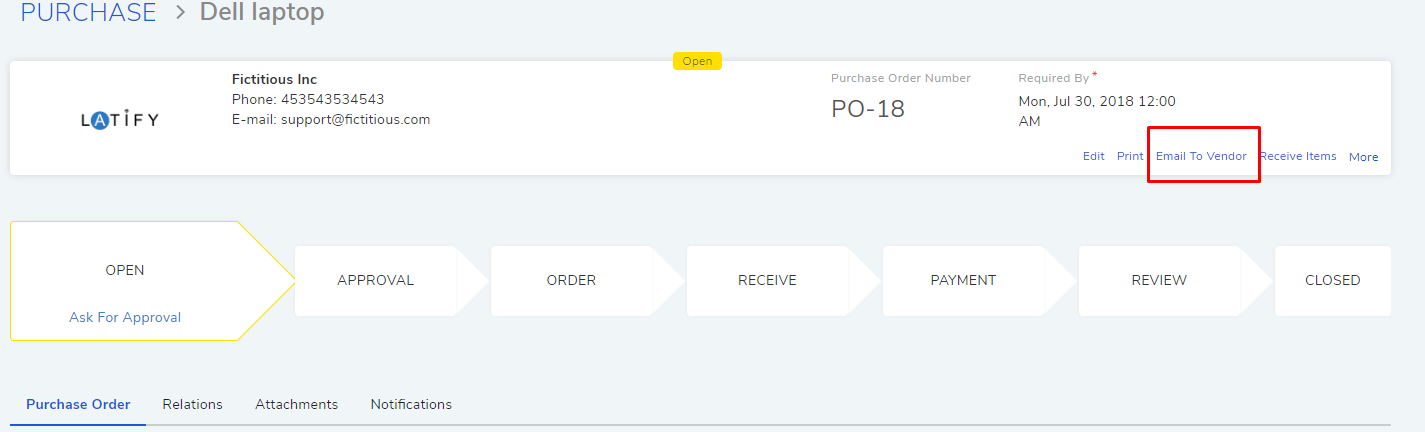Click Email To Vendor link
1425x432 pixels.
coord(1201,156)
